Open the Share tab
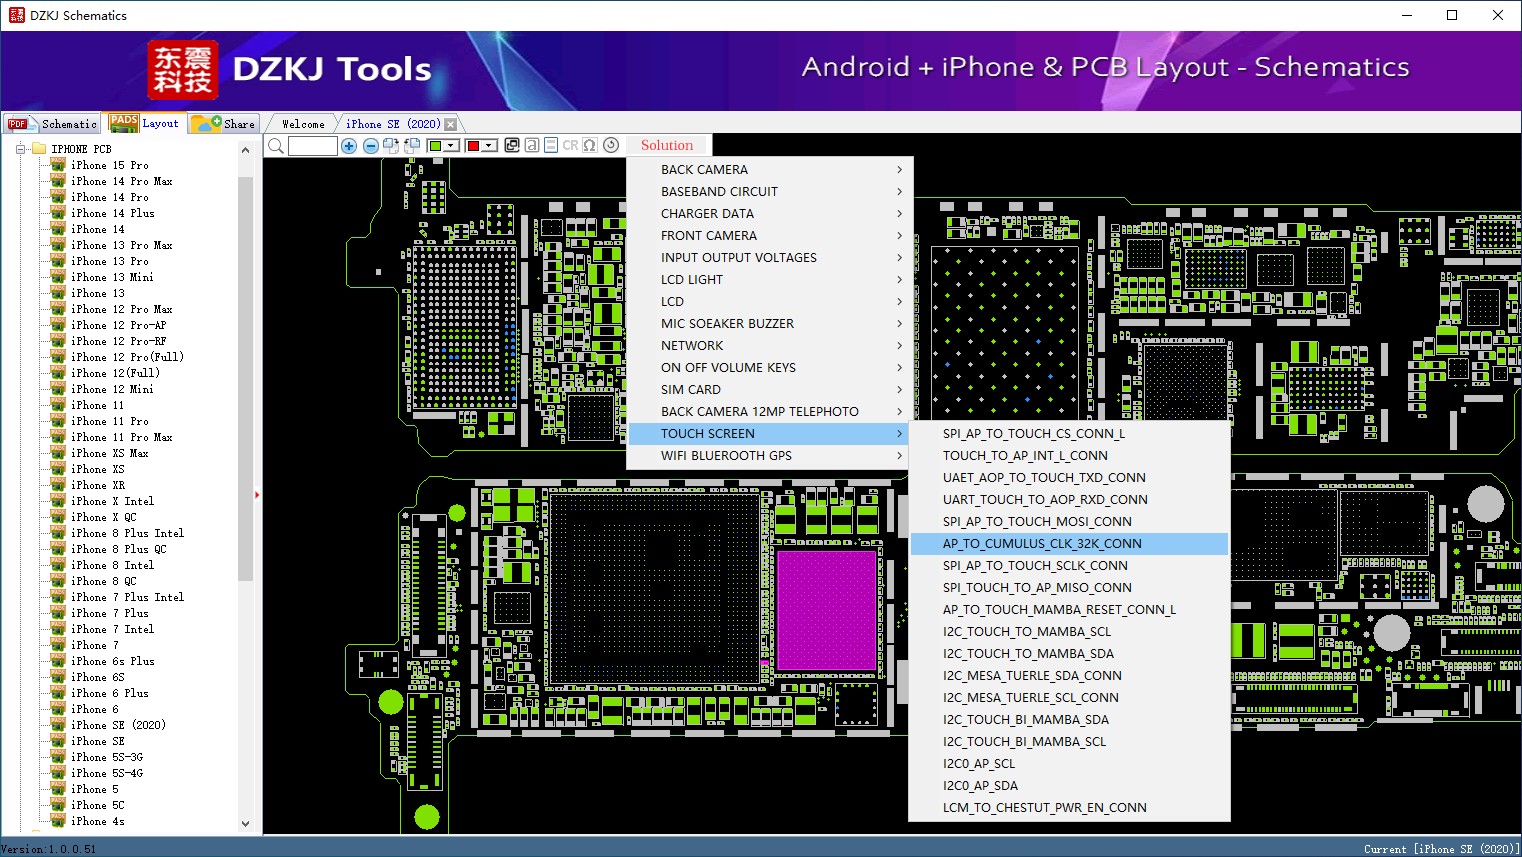This screenshot has height=857, width=1522. [x=224, y=124]
